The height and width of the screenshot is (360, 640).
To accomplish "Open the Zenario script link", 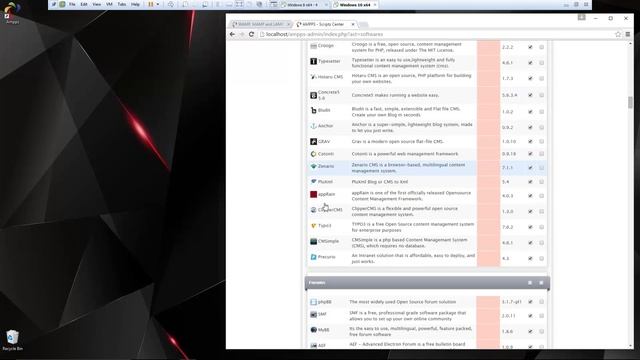I will tap(326, 166).
